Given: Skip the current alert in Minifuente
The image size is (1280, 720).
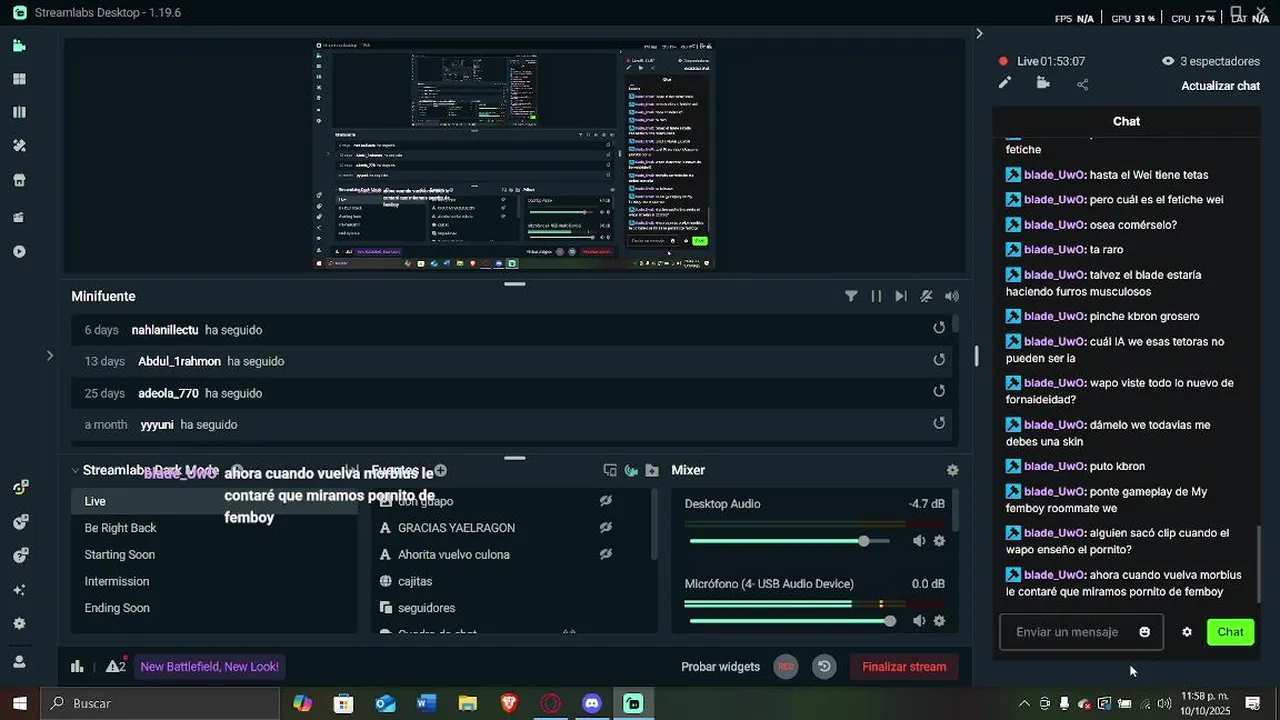Looking at the screenshot, I should 901,296.
